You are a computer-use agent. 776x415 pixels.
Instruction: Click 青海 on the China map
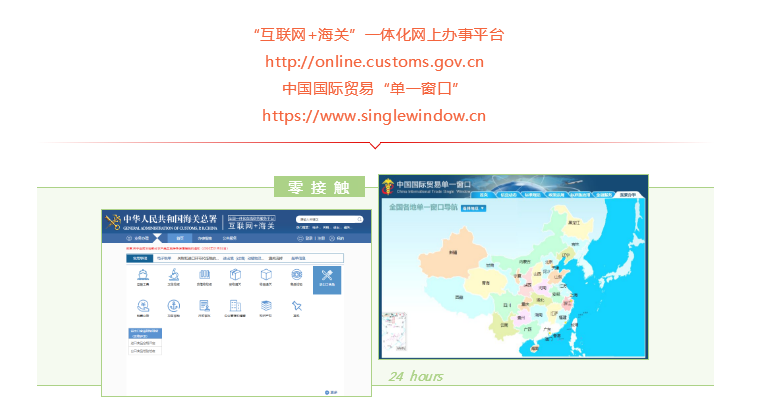[x=485, y=283]
